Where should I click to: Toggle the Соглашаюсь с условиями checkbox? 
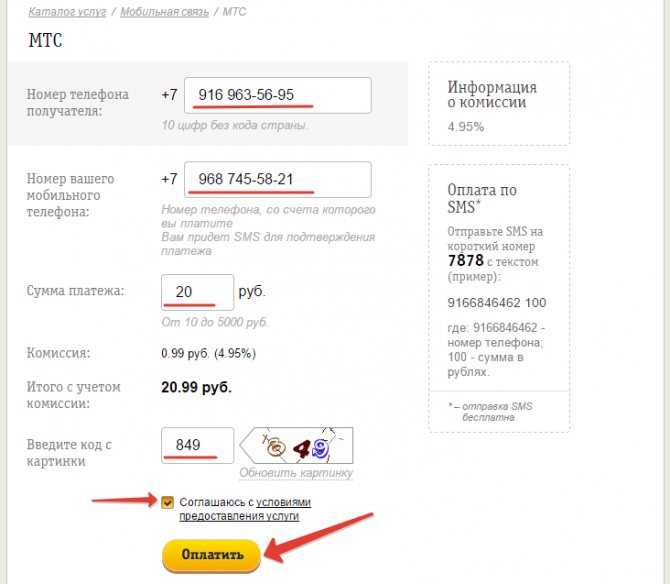(x=168, y=502)
